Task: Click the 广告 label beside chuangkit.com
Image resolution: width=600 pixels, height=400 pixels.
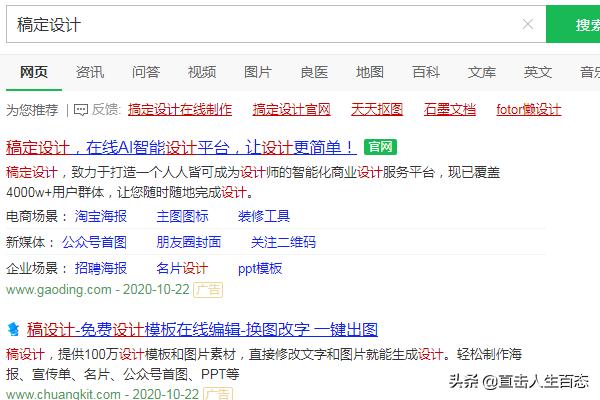Action: click(x=218, y=394)
